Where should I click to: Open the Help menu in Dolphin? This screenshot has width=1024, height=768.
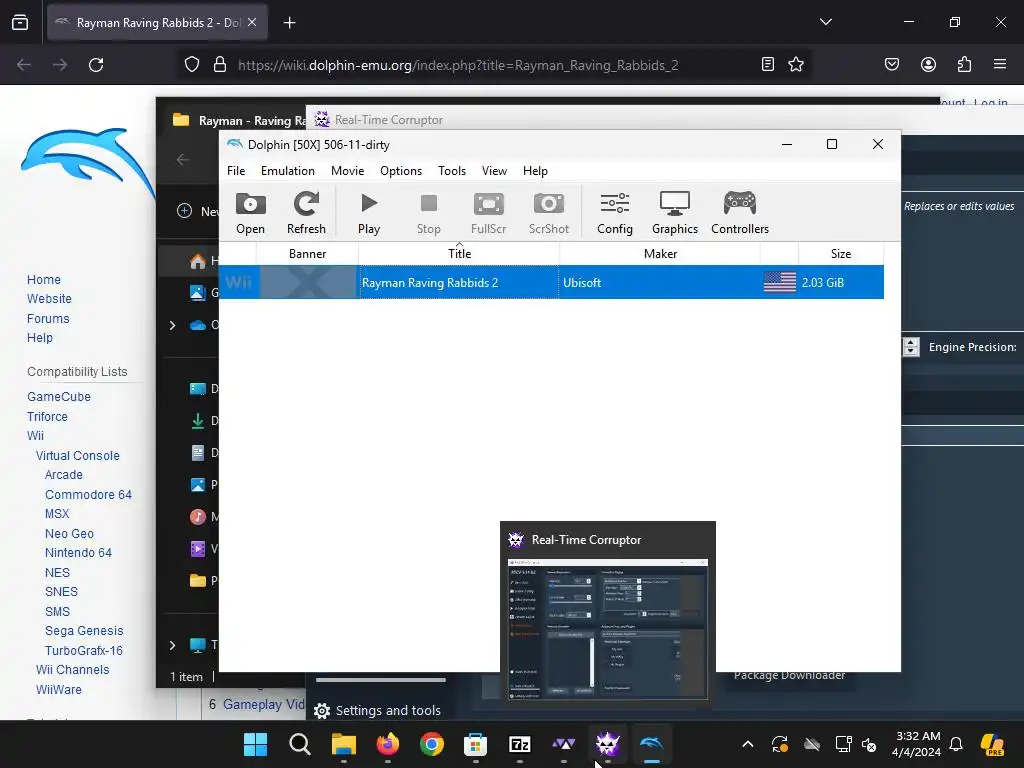(535, 170)
